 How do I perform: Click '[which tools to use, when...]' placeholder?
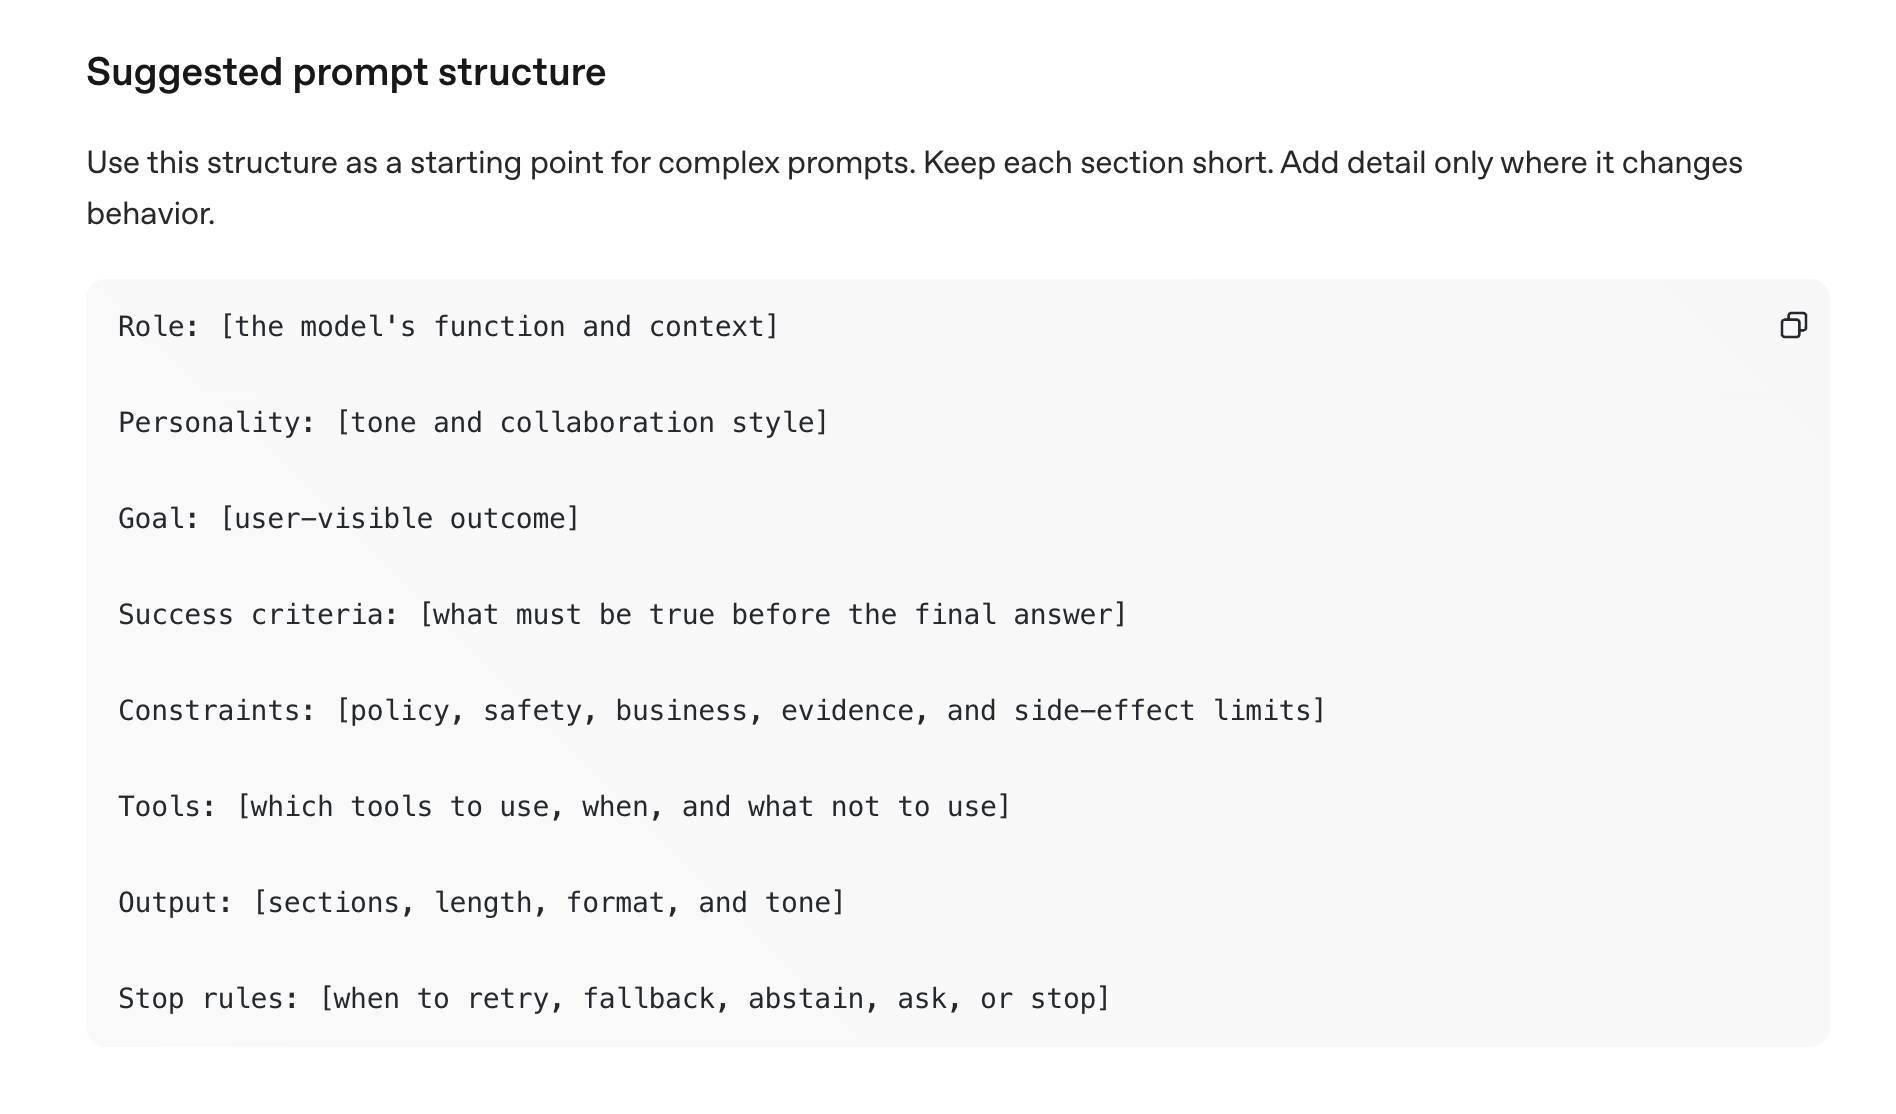click(623, 806)
